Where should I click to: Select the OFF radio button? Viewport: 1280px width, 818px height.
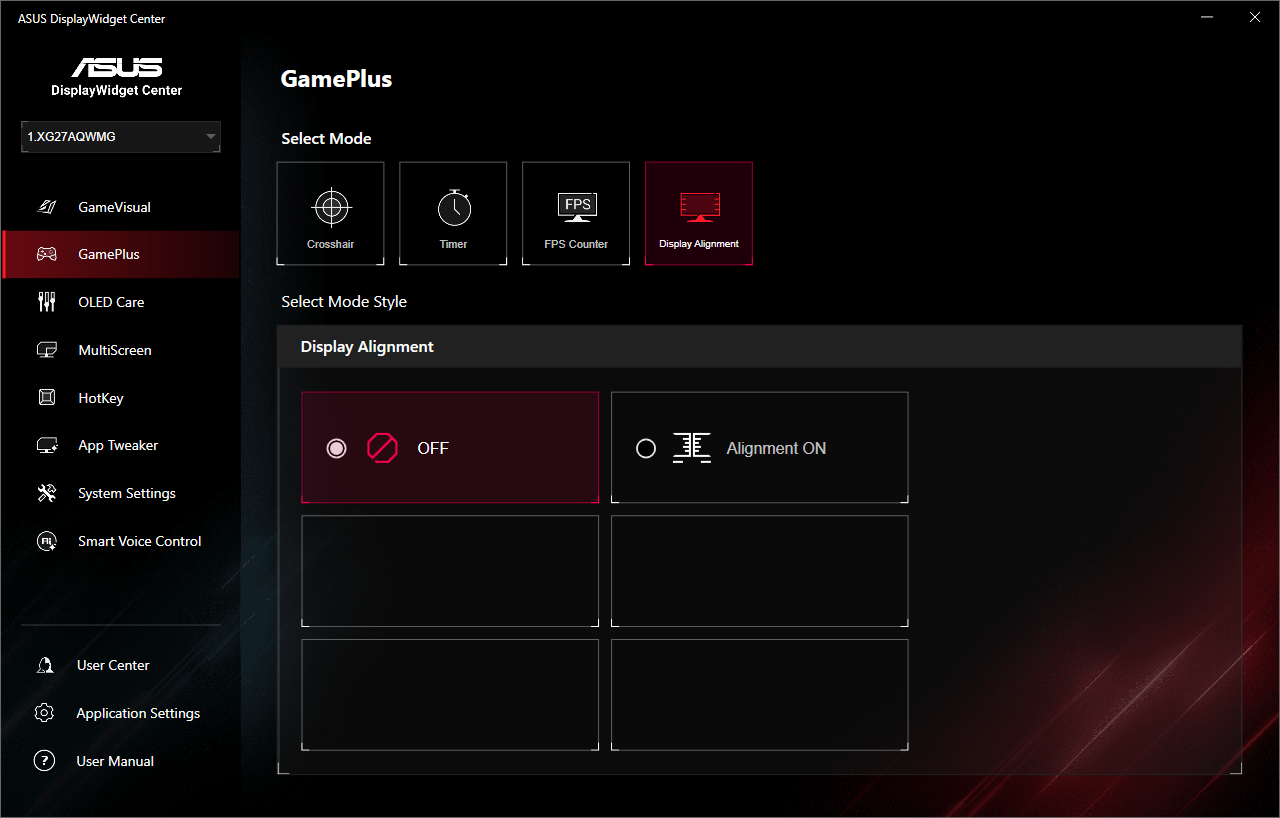tap(336, 448)
